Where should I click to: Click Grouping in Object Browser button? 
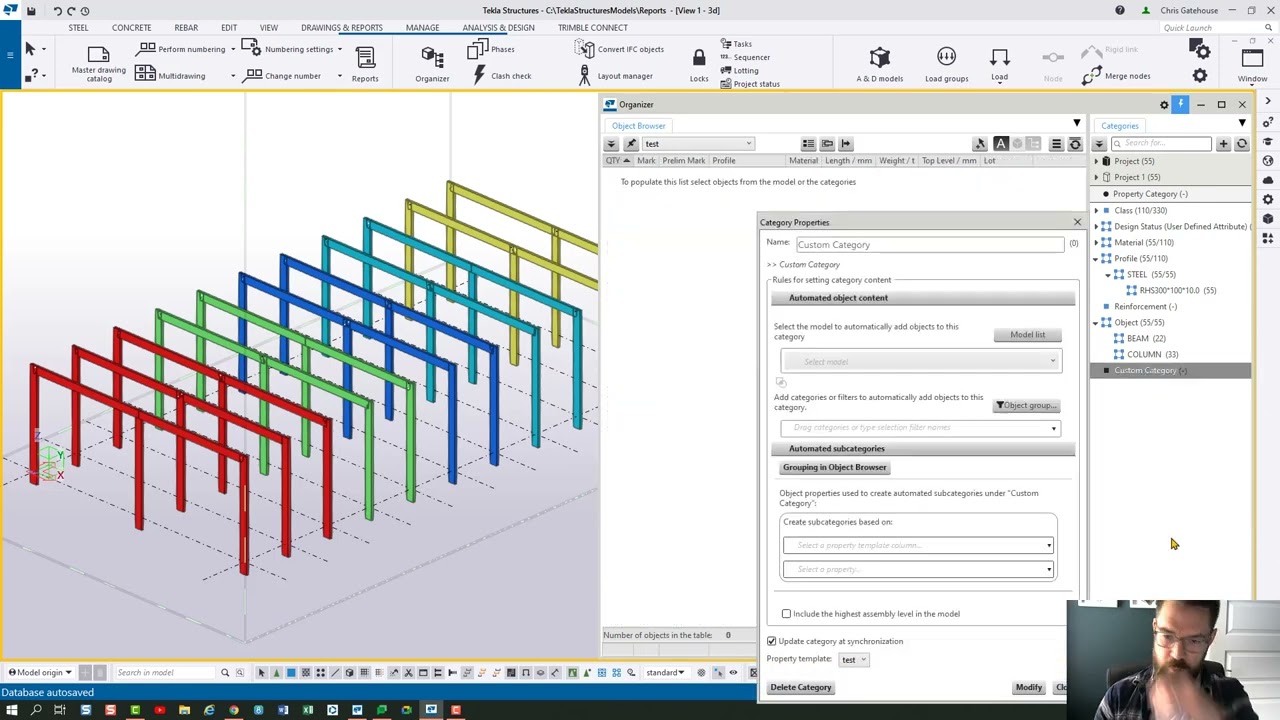pos(834,467)
